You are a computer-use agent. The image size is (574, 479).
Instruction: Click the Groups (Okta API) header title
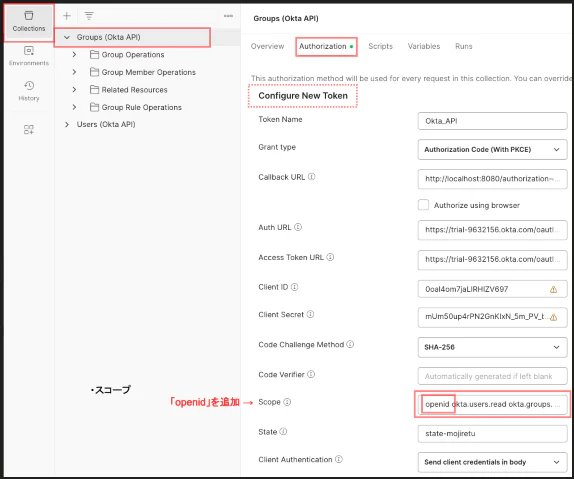(x=286, y=18)
